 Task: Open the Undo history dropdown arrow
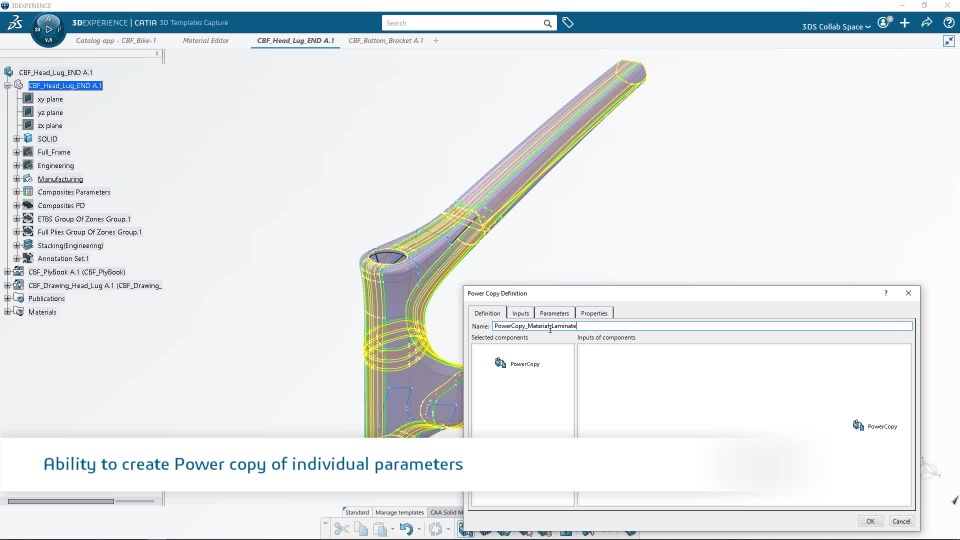pyautogui.click(x=419, y=530)
